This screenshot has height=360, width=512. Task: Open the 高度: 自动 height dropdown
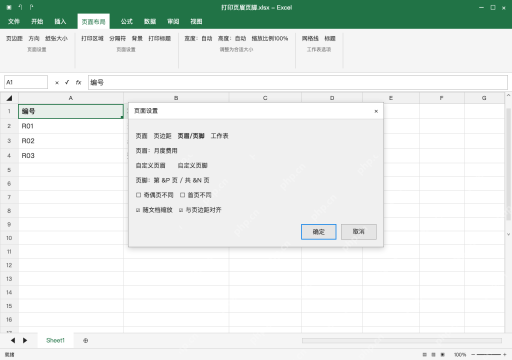point(232,39)
